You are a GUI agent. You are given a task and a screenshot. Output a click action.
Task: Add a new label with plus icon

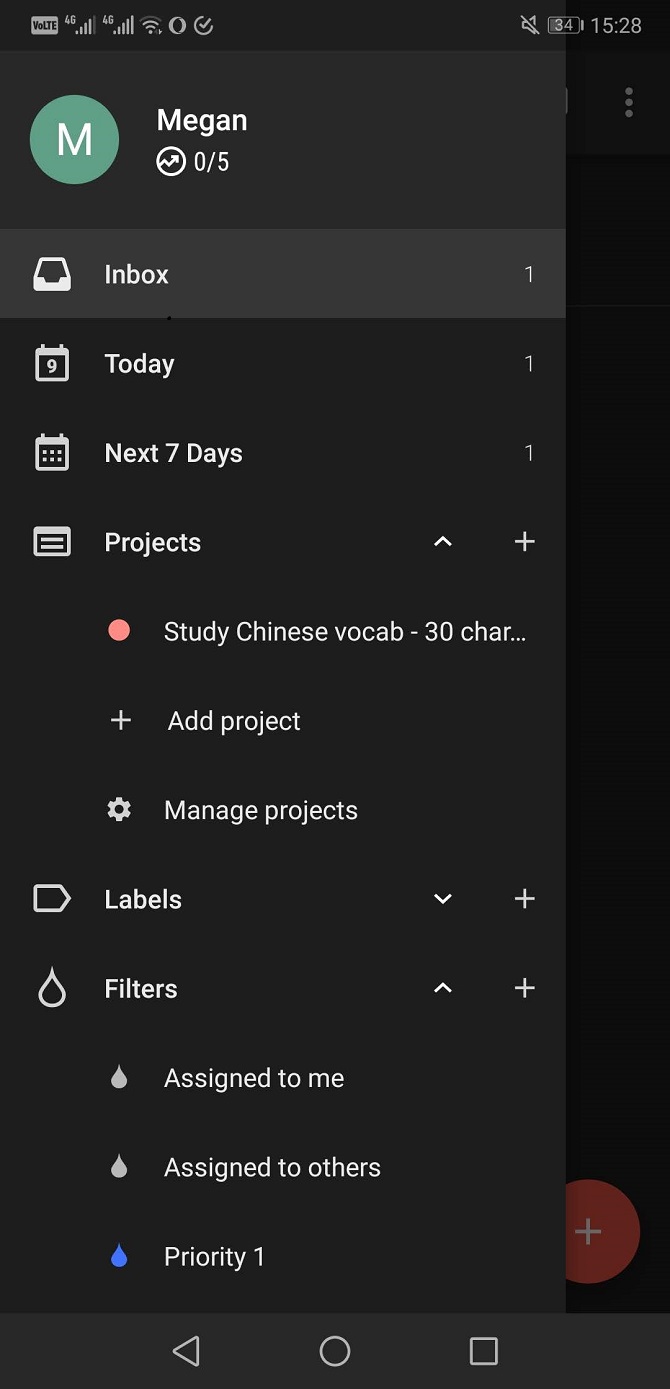pos(524,899)
